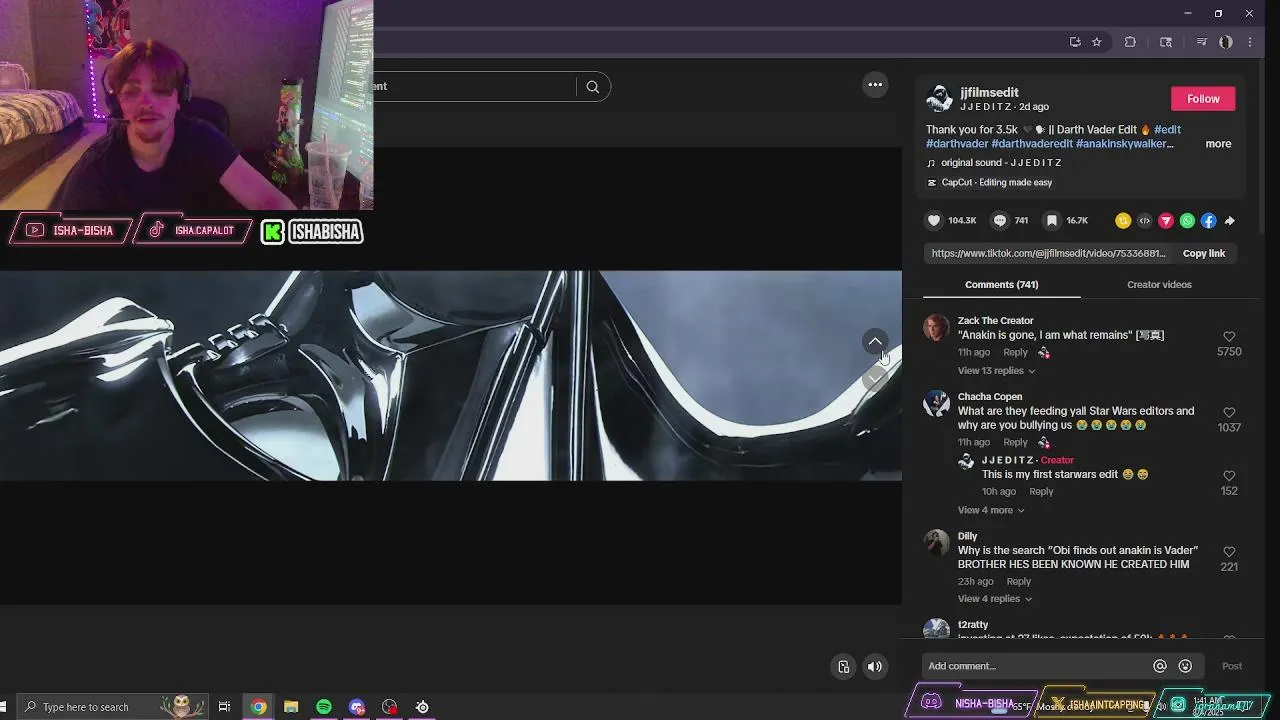The image size is (1280, 720).
Task: Click the TikTok search field
Action: [x=475, y=87]
